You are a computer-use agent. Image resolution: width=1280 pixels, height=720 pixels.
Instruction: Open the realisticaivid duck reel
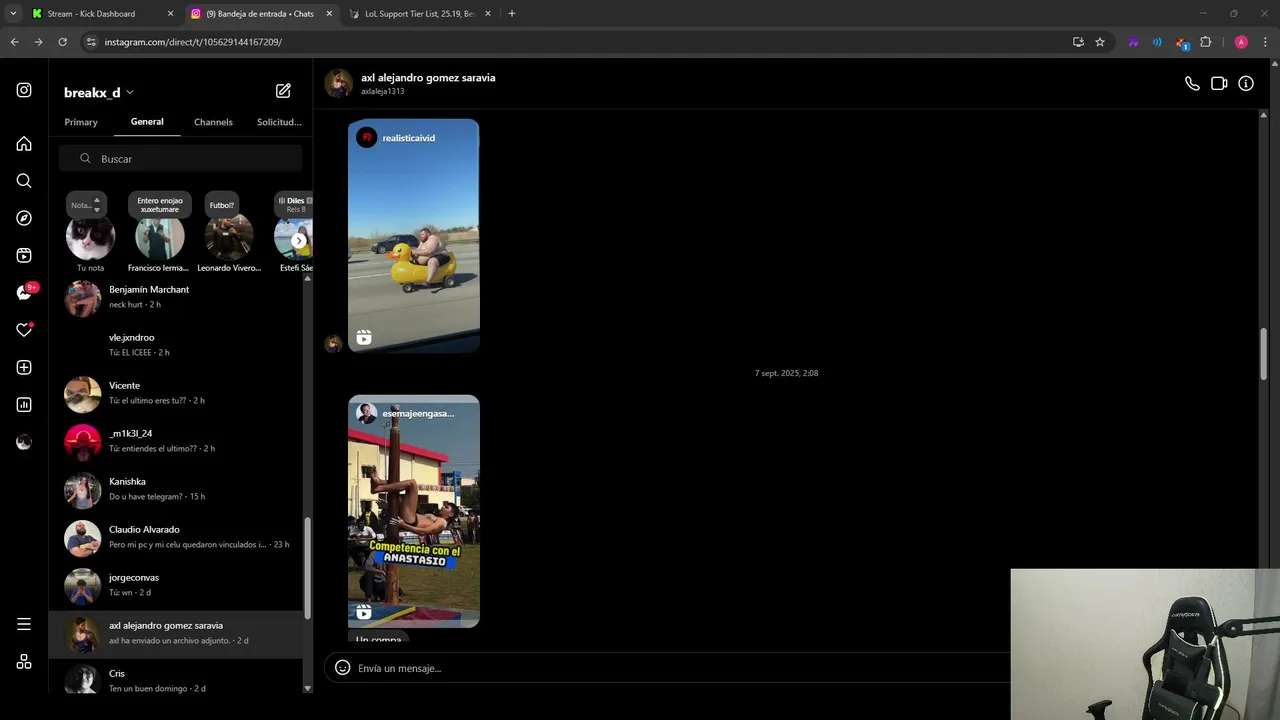point(414,236)
